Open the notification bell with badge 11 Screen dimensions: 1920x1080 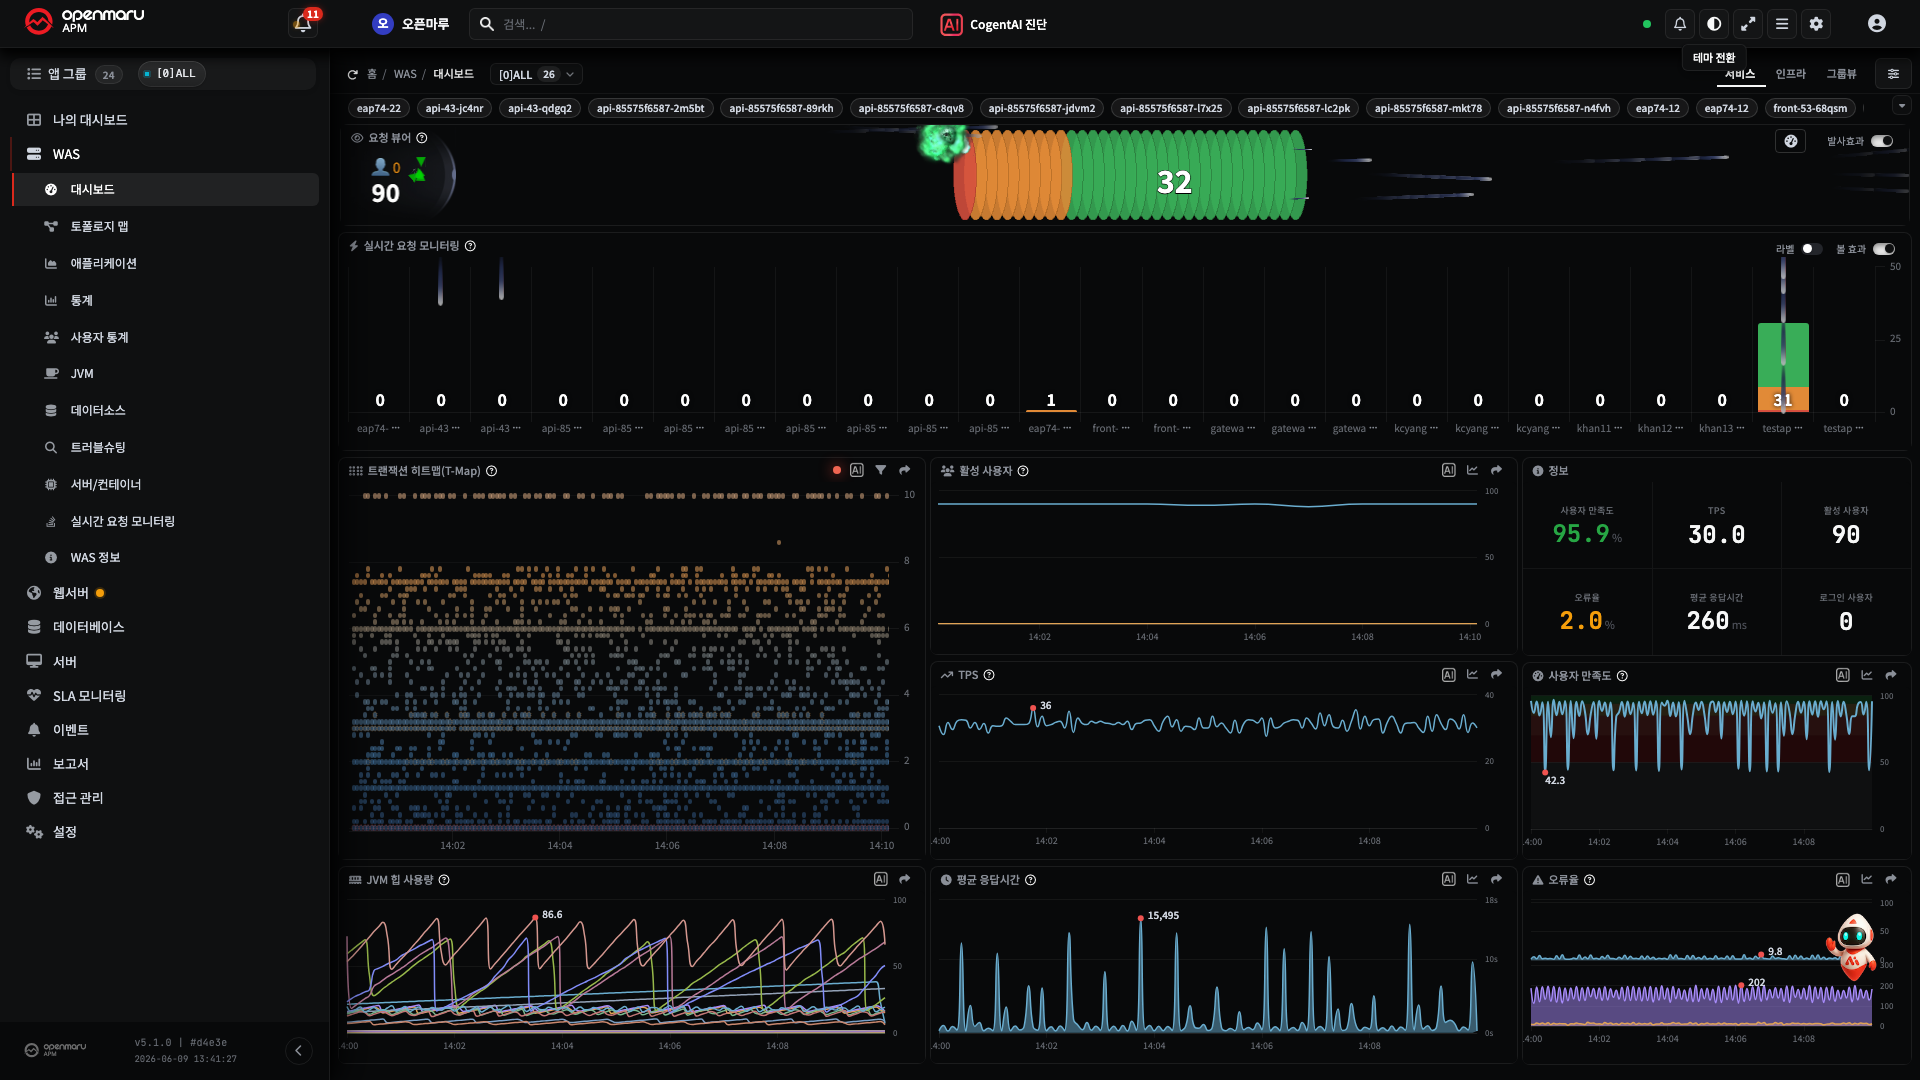(303, 23)
